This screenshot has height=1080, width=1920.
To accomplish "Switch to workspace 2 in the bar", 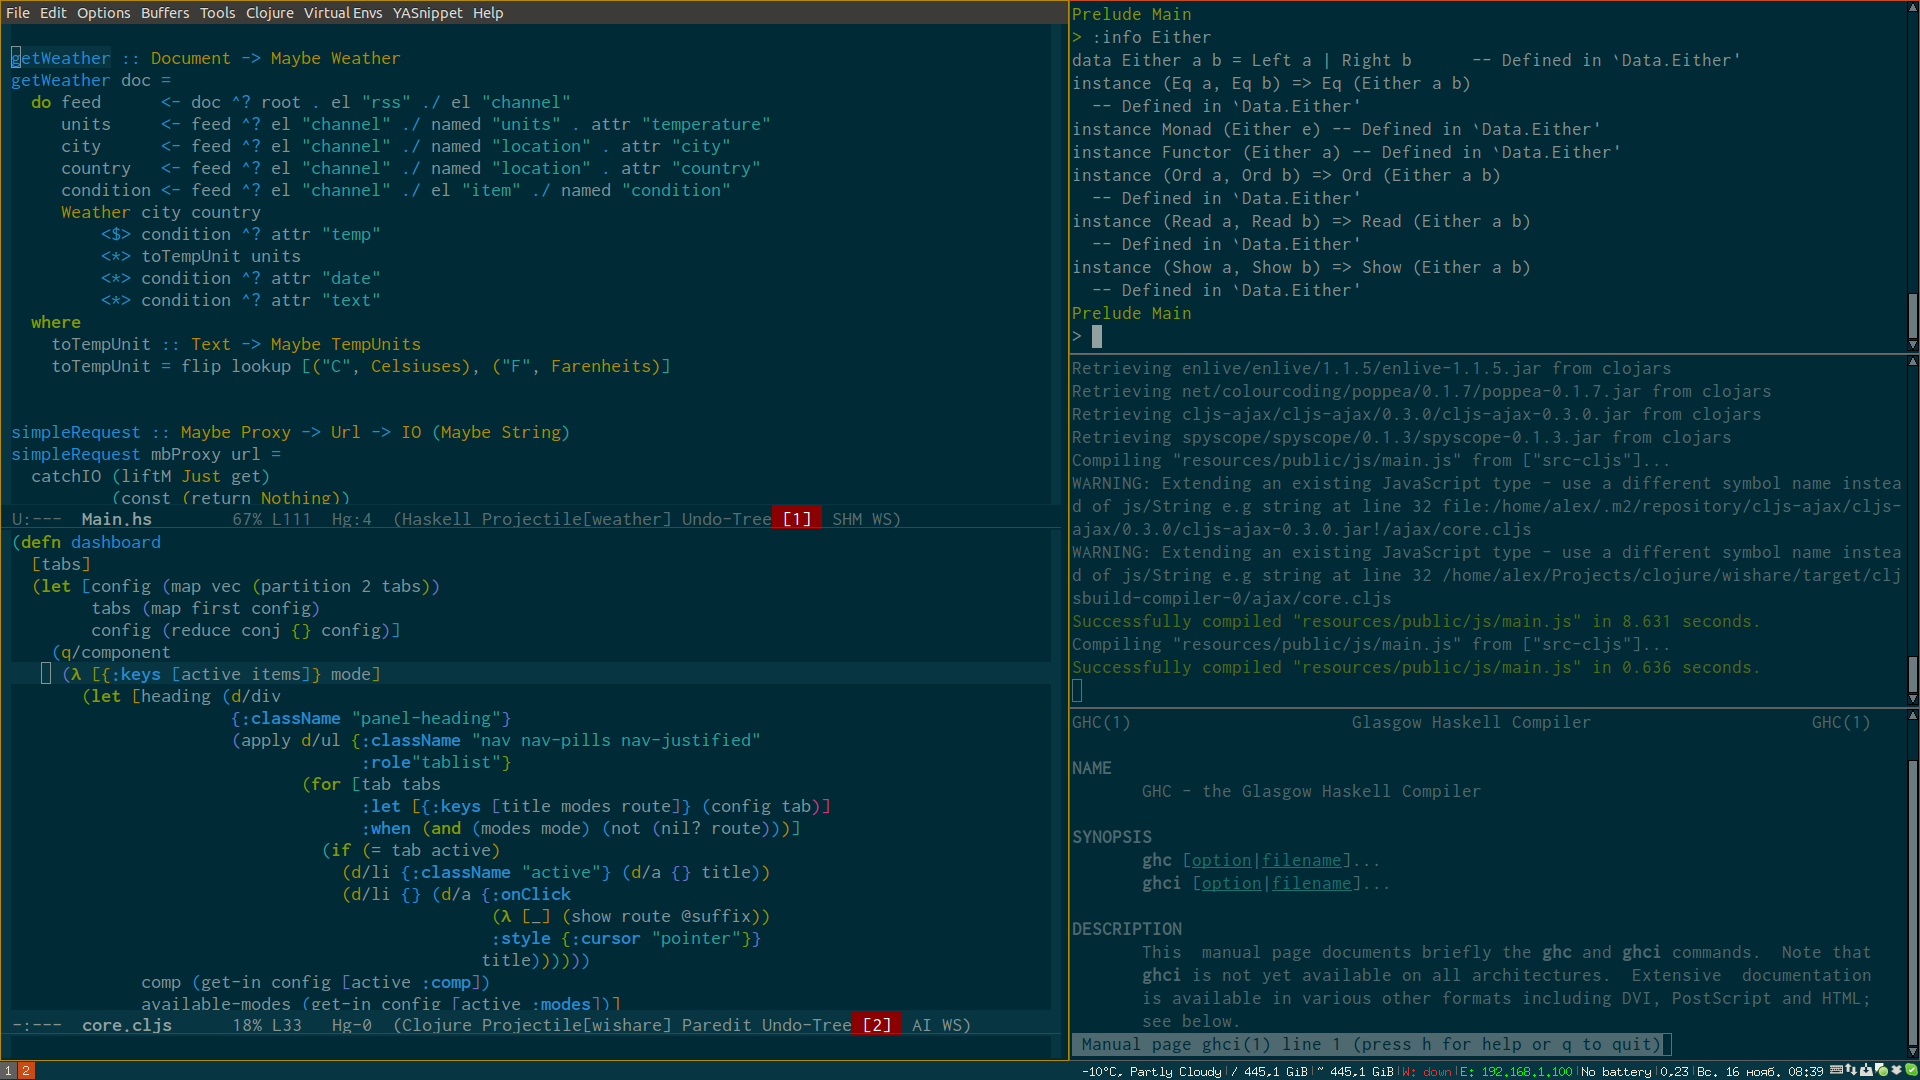I will tap(26, 1071).
